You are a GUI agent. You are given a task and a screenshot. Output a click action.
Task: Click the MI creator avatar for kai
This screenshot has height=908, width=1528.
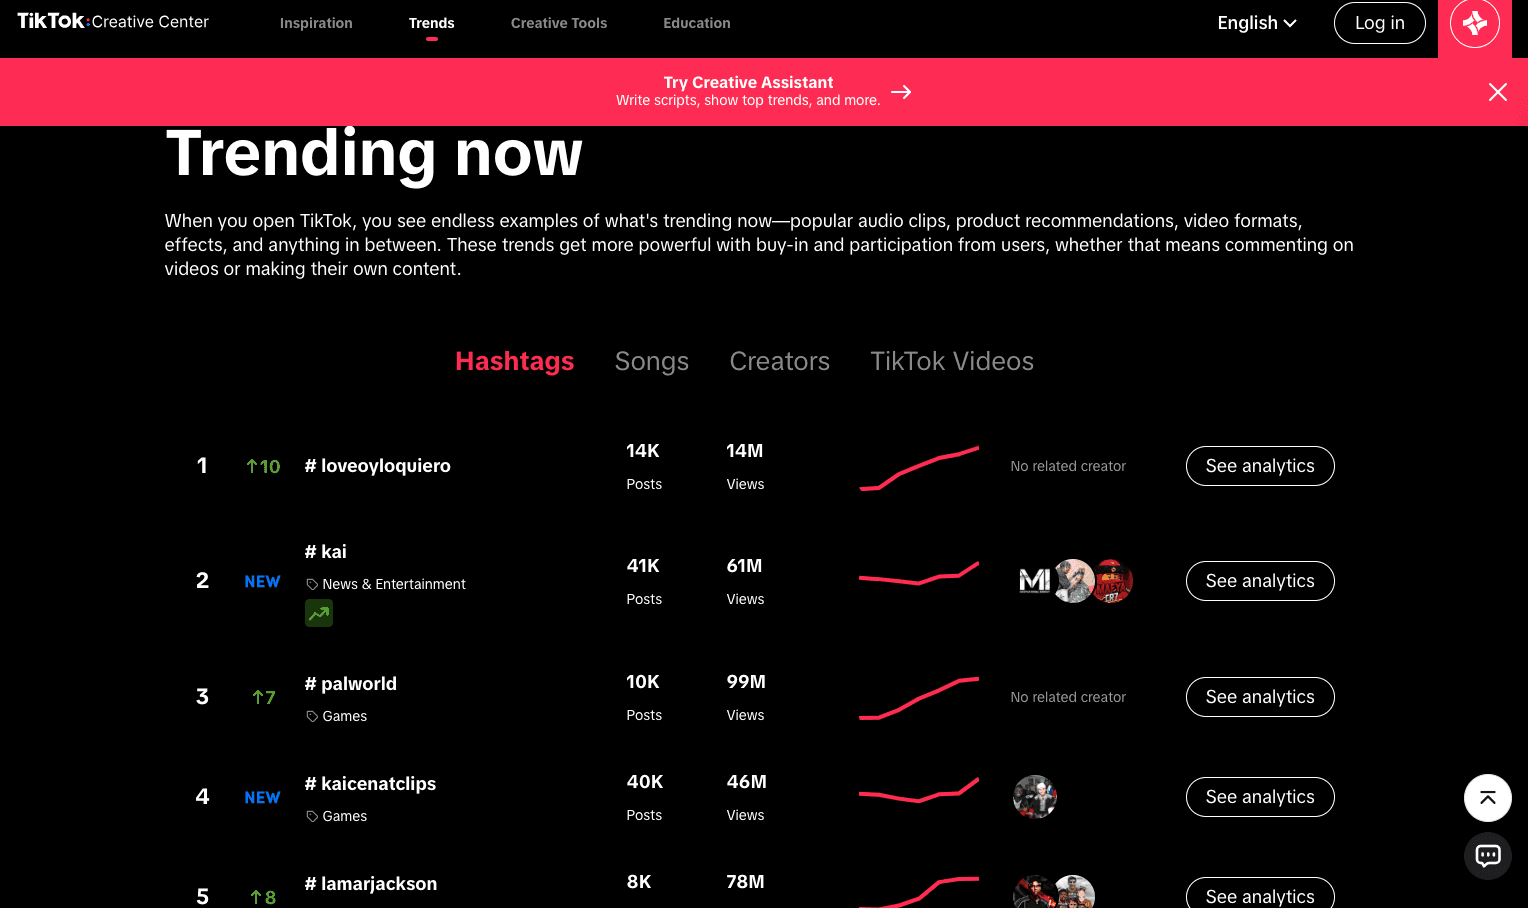tap(1034, 581)
